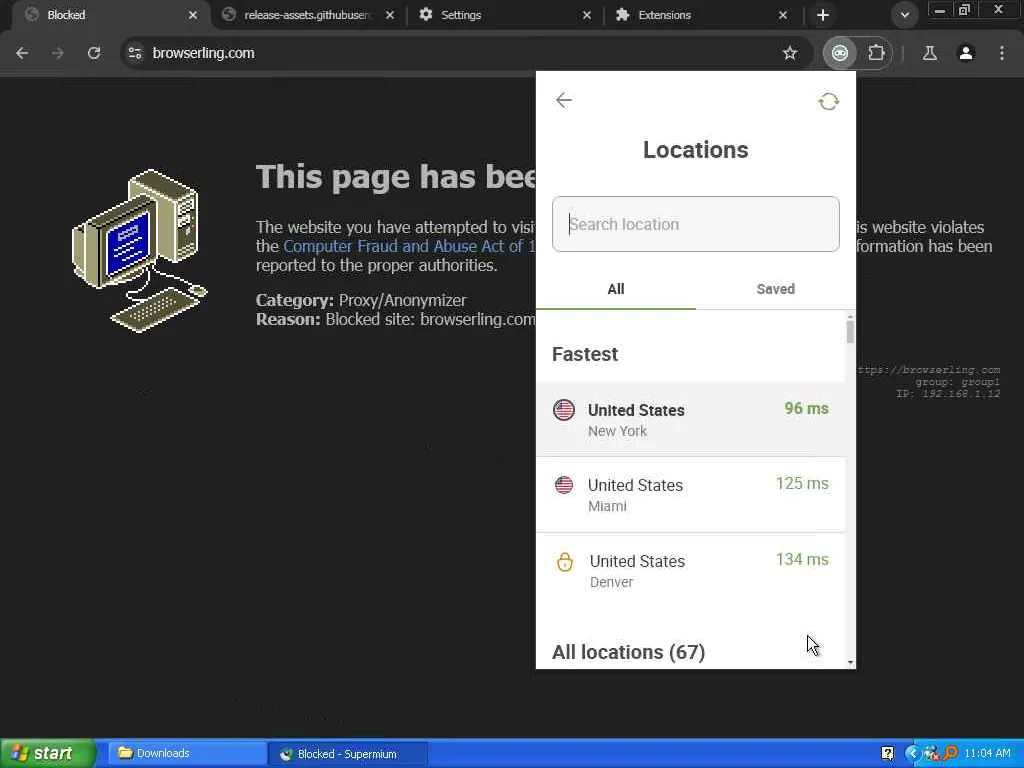Connect to United States Miami
Viewport: 1024px width, 768px height.
pos(690,494)
